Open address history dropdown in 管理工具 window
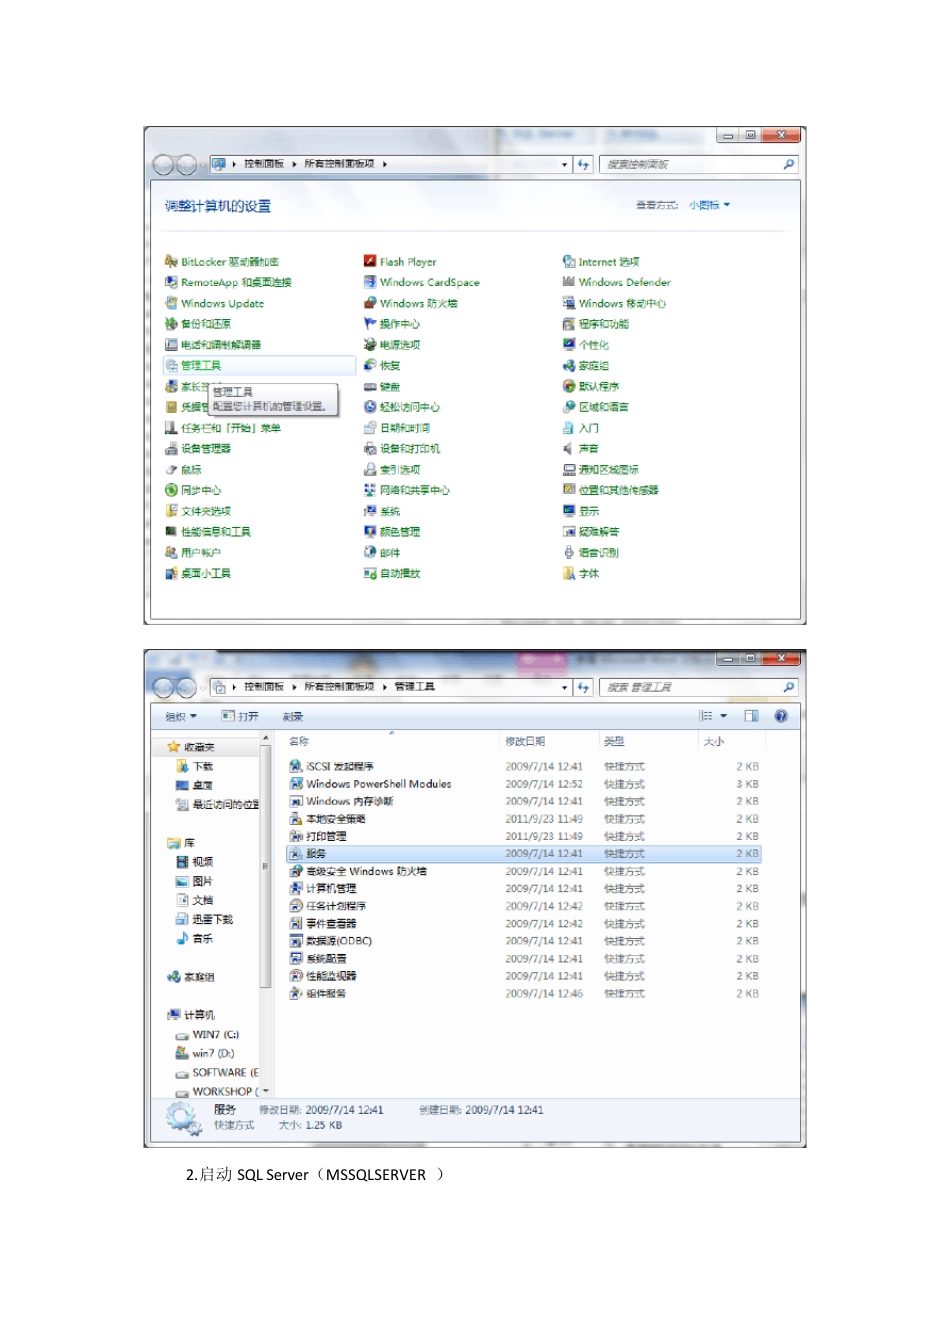950x1344 pixels. point(565,687)
